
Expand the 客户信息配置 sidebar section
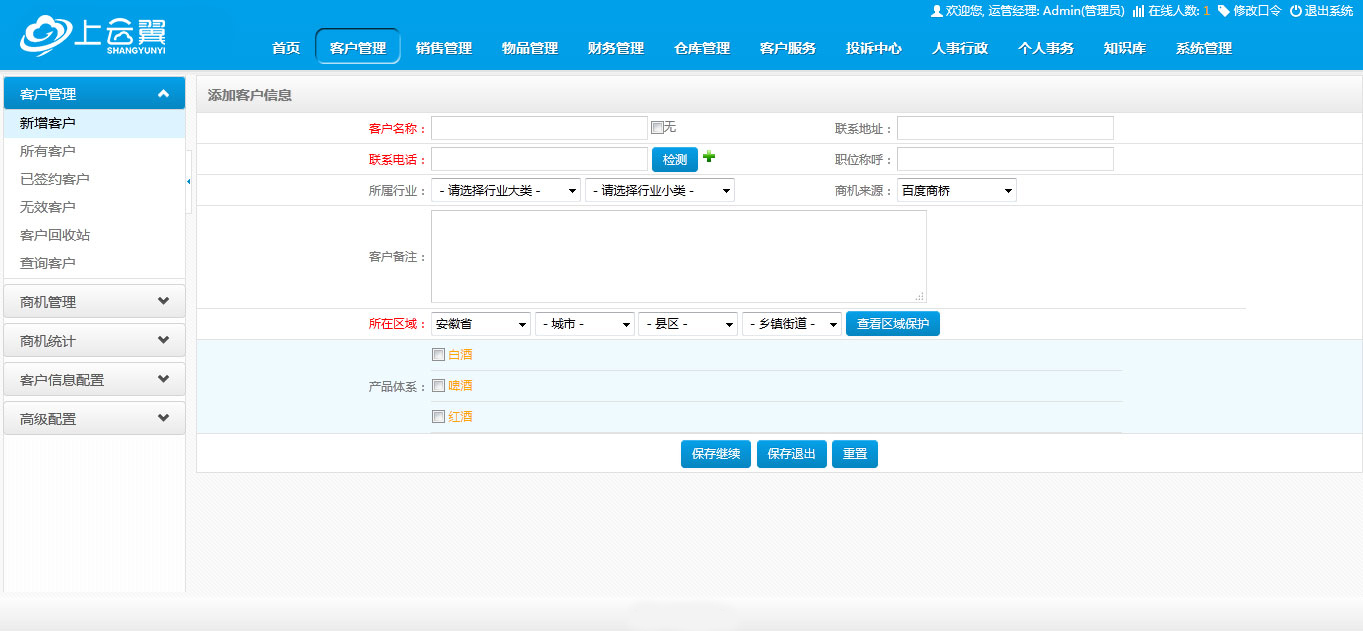[95, 380]
